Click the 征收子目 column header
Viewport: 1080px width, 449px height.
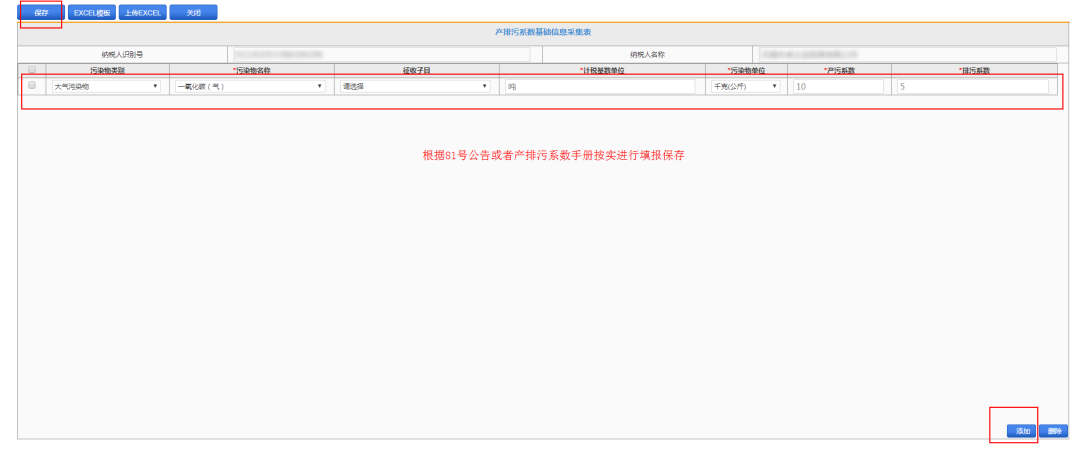(417, 70)
